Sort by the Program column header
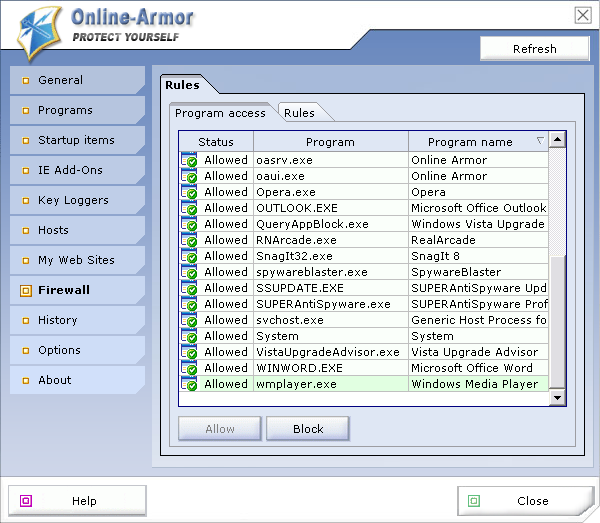Viewport: 600px width, 523px height. click(x=331, y=142)
